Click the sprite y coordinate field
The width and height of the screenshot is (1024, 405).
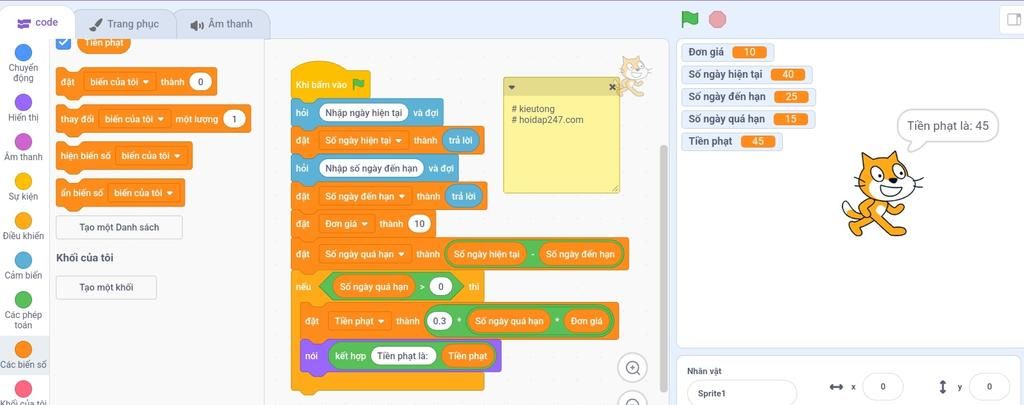coord(989,387)
